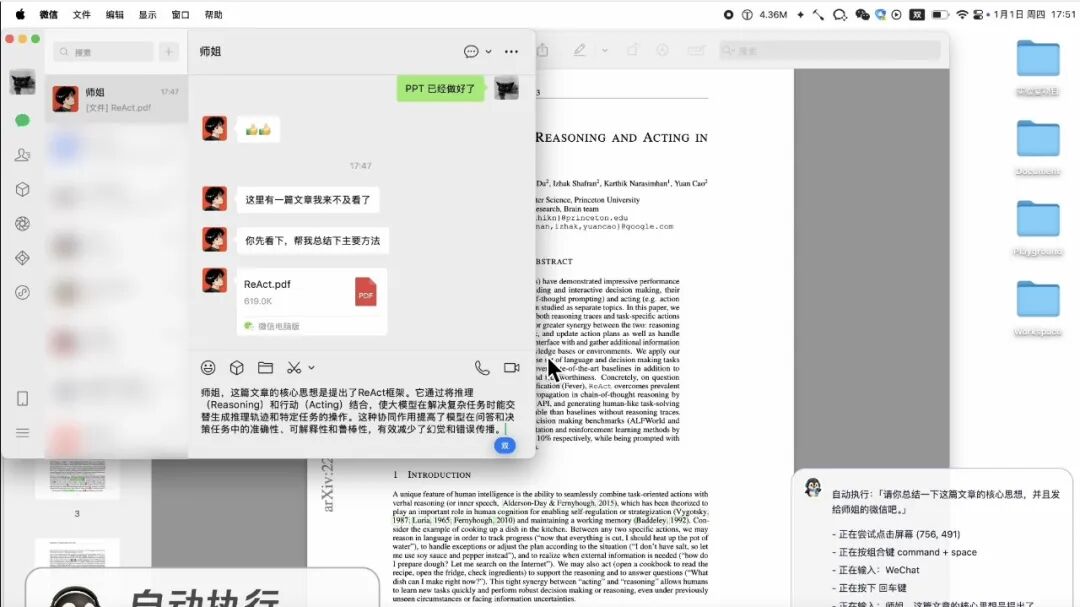Screen dimensions: 1080x607
Task: Click the '你先看下，帮我总结下主要方法' message
Action: tap(313, 240)
